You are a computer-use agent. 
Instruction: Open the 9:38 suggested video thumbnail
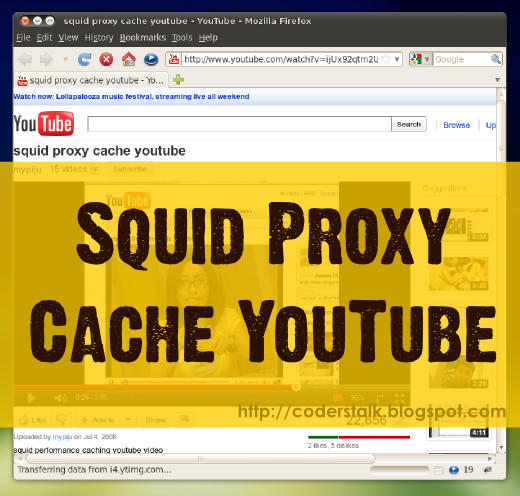(x=459, y=273)
